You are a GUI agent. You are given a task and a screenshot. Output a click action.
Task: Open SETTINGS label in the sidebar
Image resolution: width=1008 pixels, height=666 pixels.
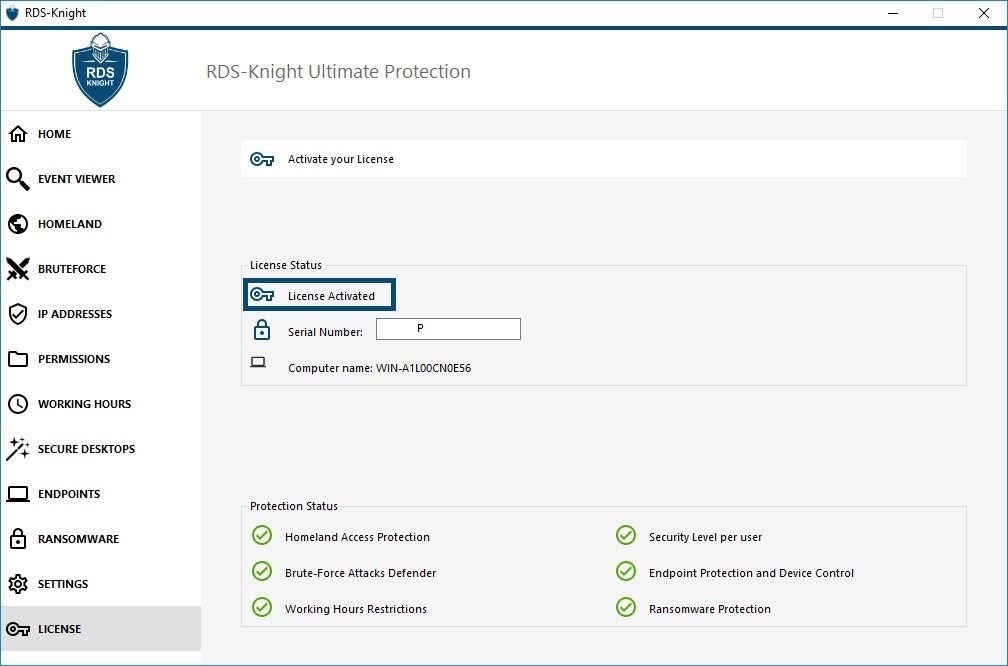click(63, 584)
